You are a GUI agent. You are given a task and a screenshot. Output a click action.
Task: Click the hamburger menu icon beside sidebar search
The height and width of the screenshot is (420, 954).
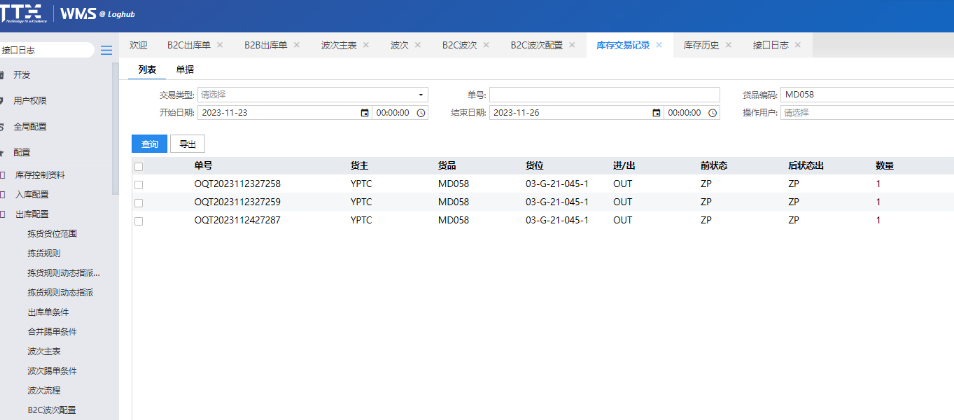106,50
